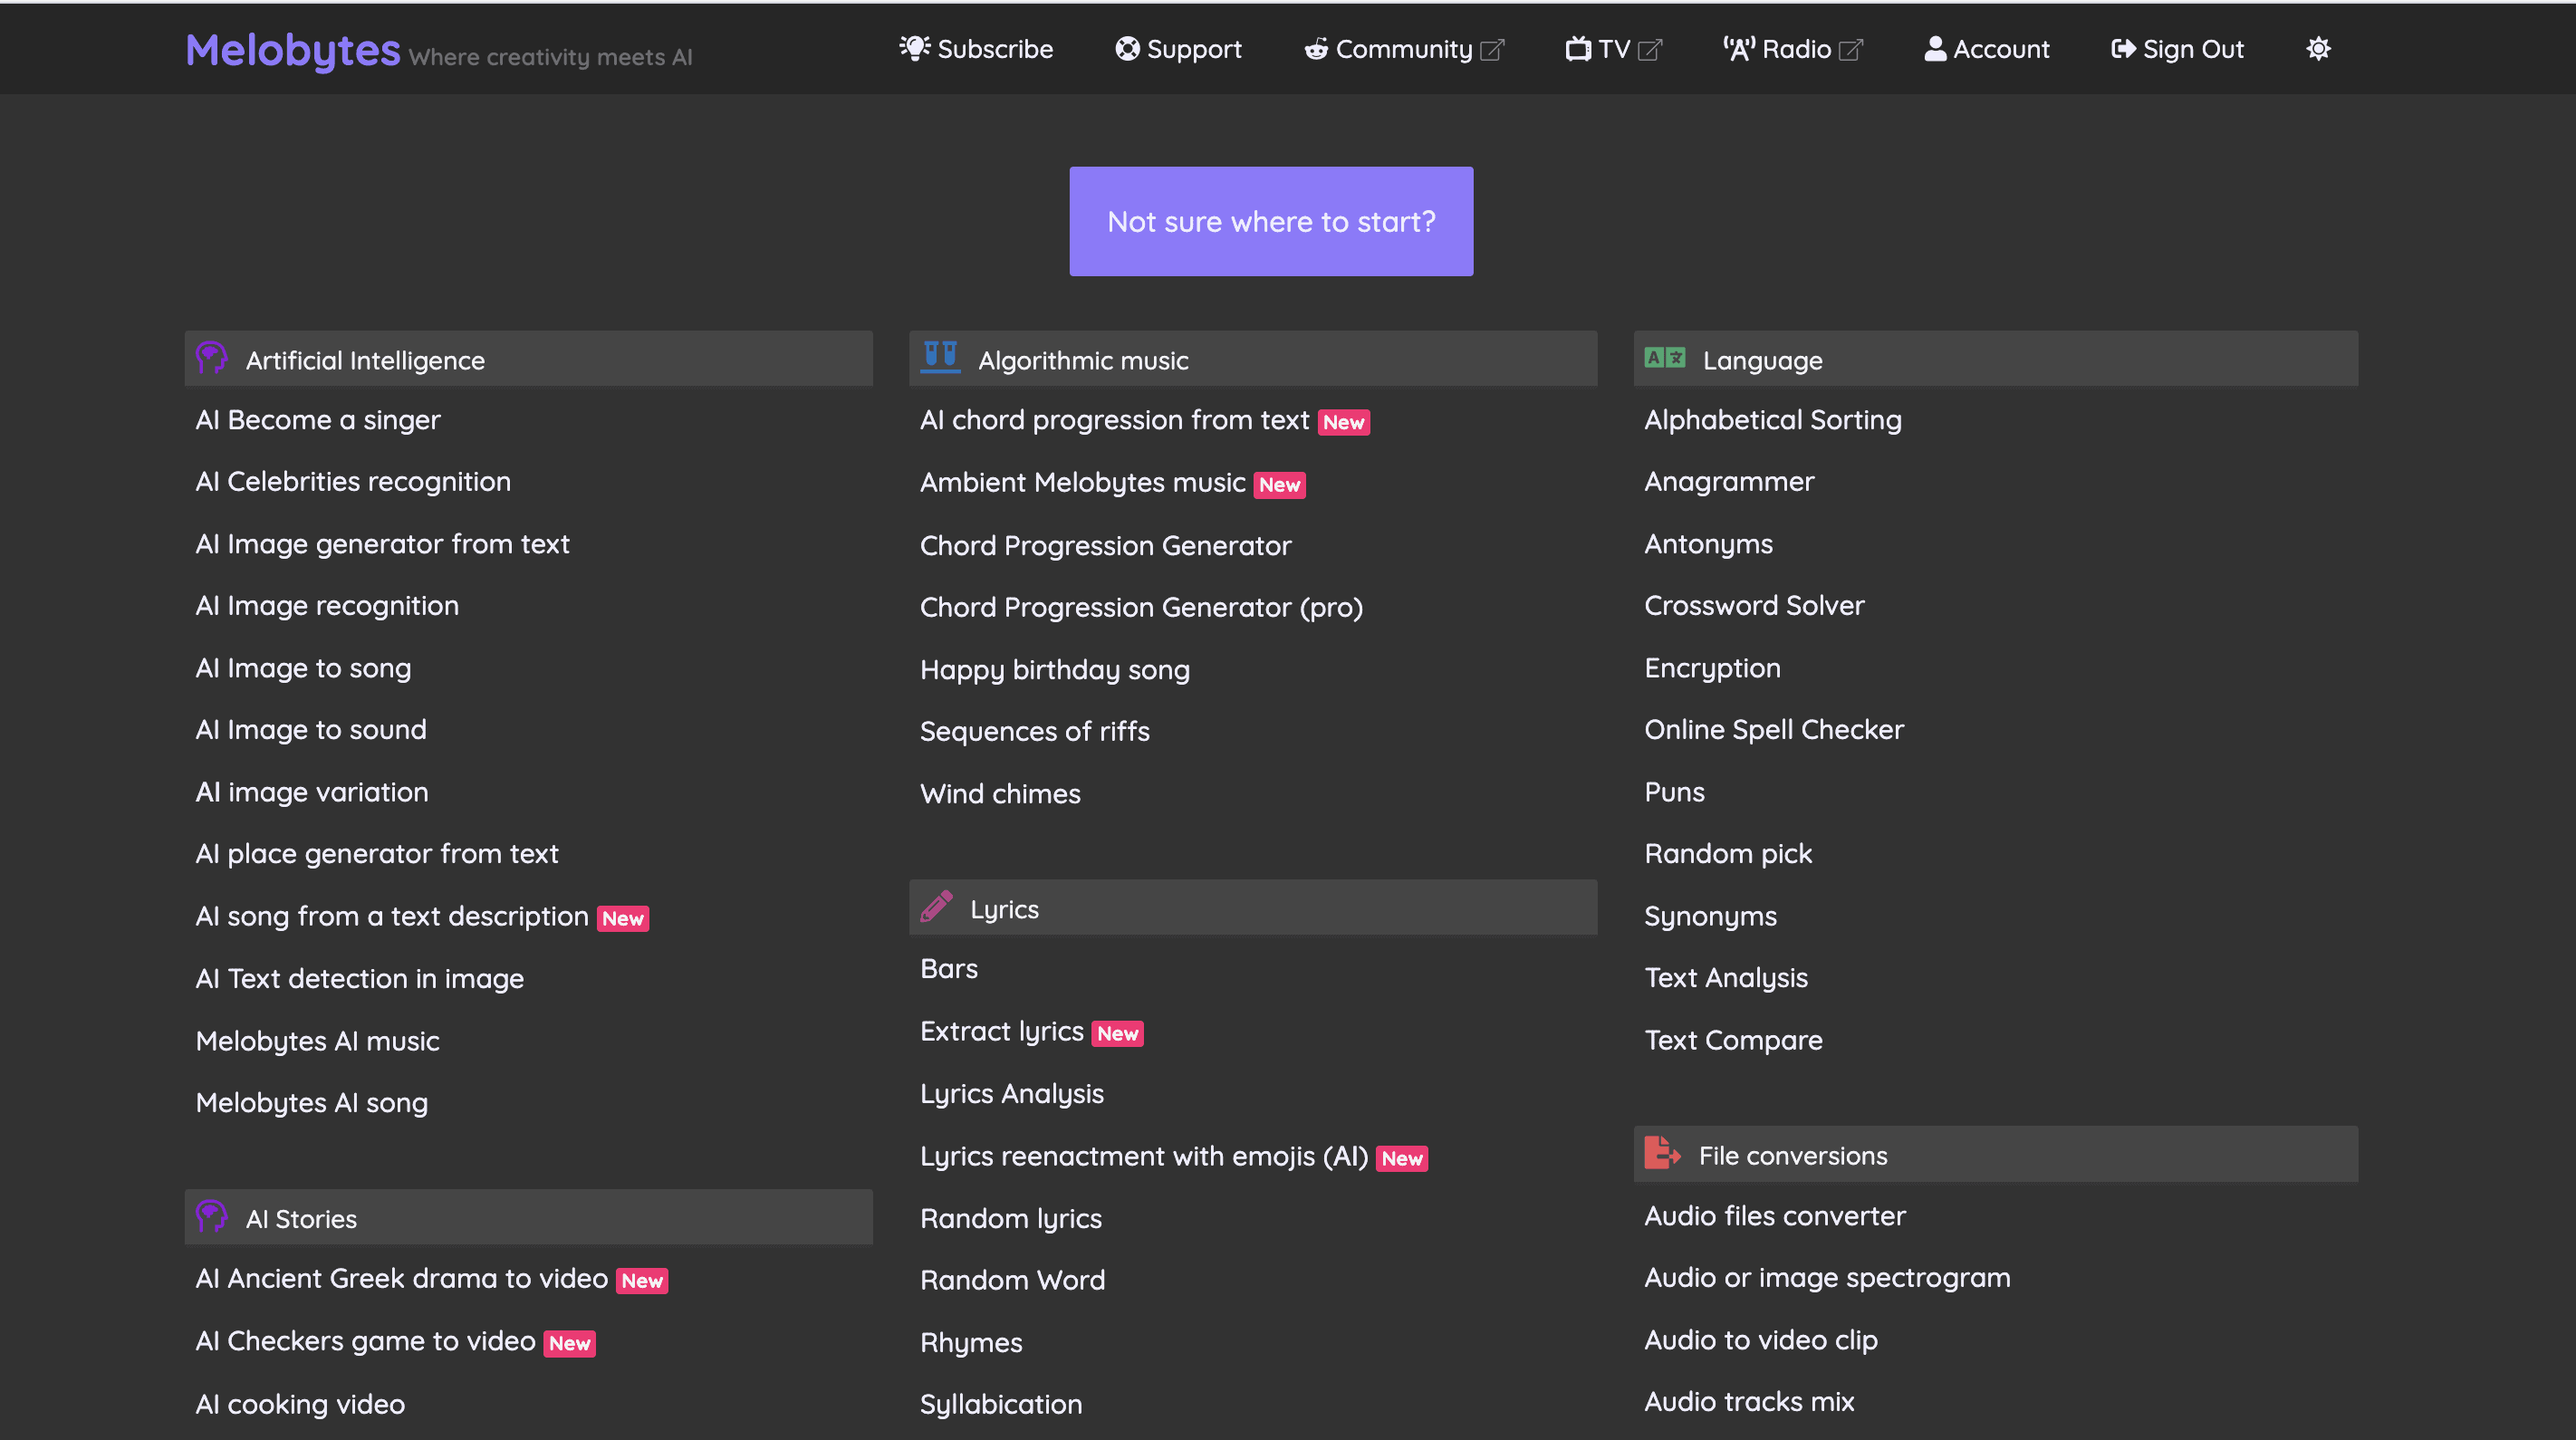Open AI cooking video
This screenshot has width=2576, height=1440.
click(x=300, y=1405)
